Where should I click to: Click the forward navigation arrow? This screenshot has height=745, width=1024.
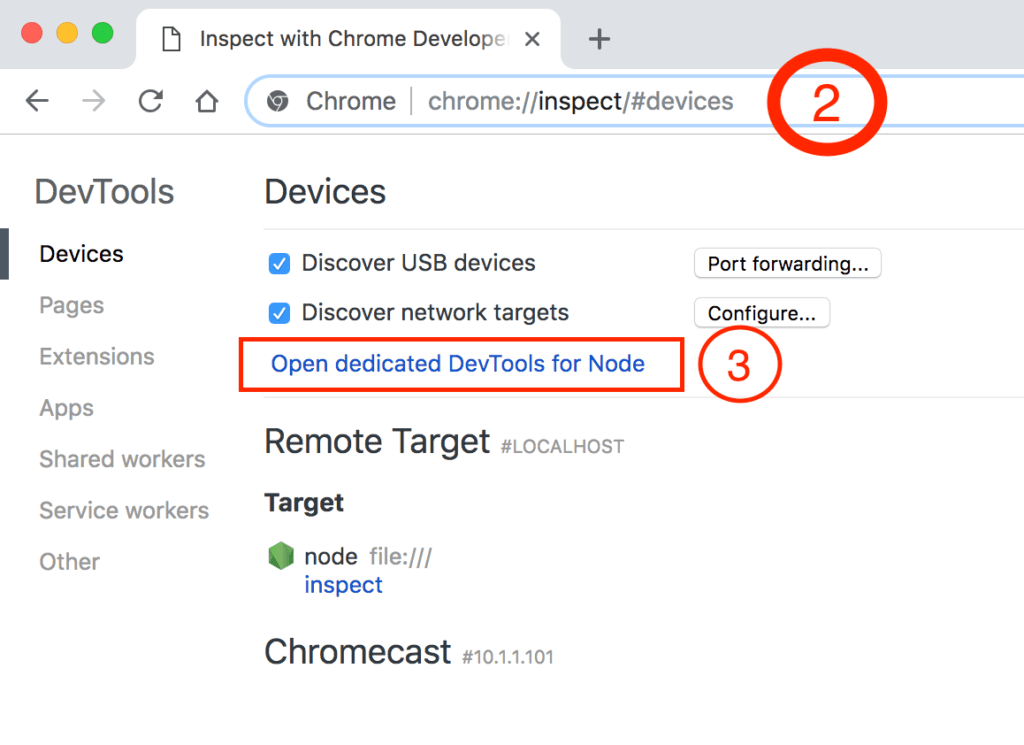(x=93, y=101)
